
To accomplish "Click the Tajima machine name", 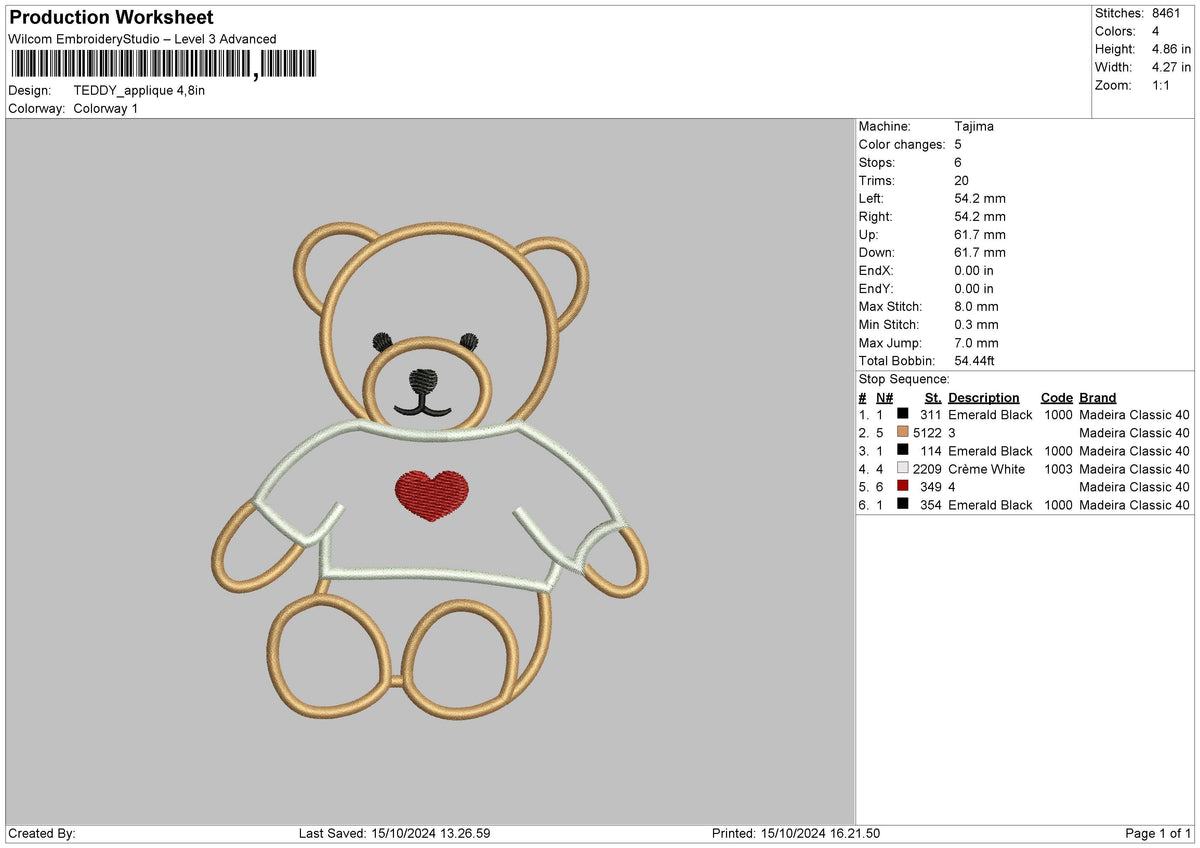I will [974, 126].
